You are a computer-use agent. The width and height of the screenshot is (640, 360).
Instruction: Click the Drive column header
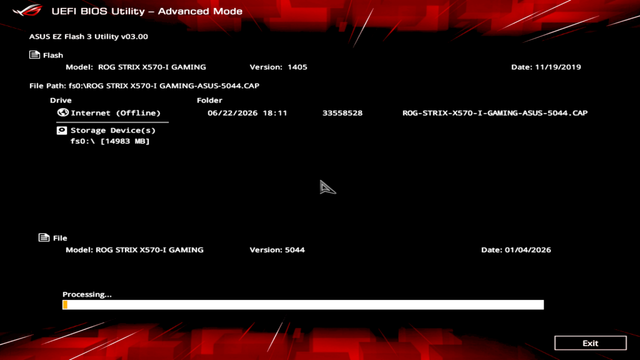(x=61, y=100)
